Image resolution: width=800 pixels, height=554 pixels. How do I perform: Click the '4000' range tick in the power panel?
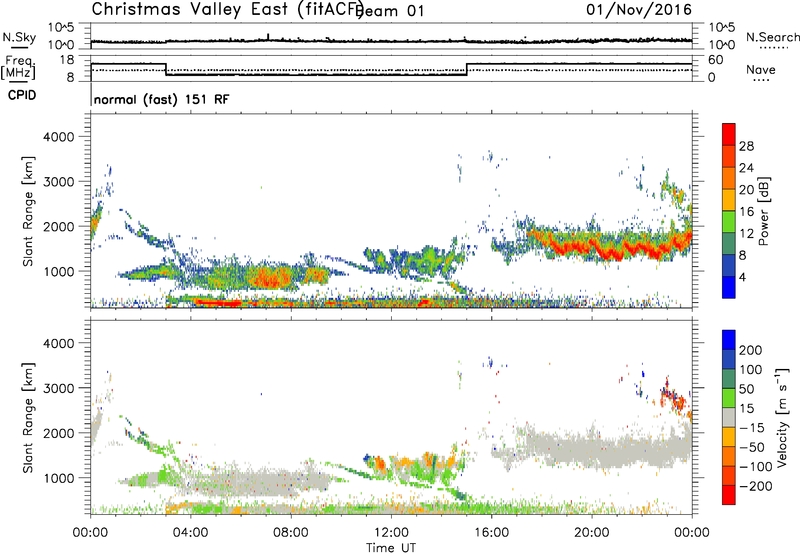coord(59,137)
